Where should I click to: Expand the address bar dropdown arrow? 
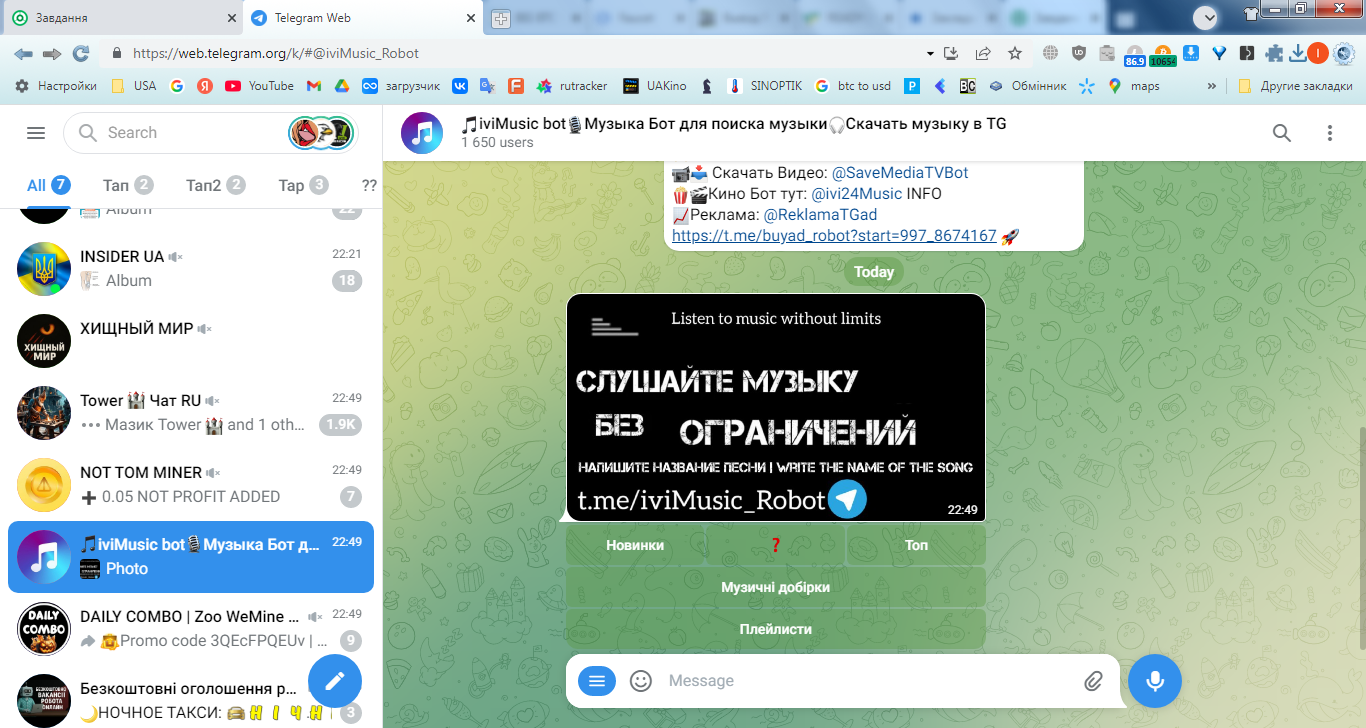coord(930,53)
